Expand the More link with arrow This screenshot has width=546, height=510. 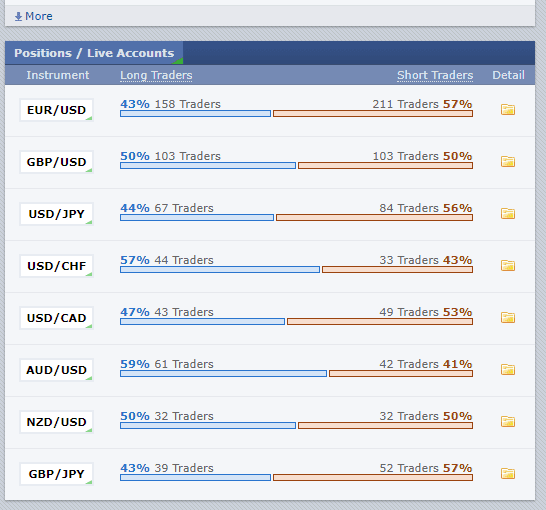click(33, 16)
